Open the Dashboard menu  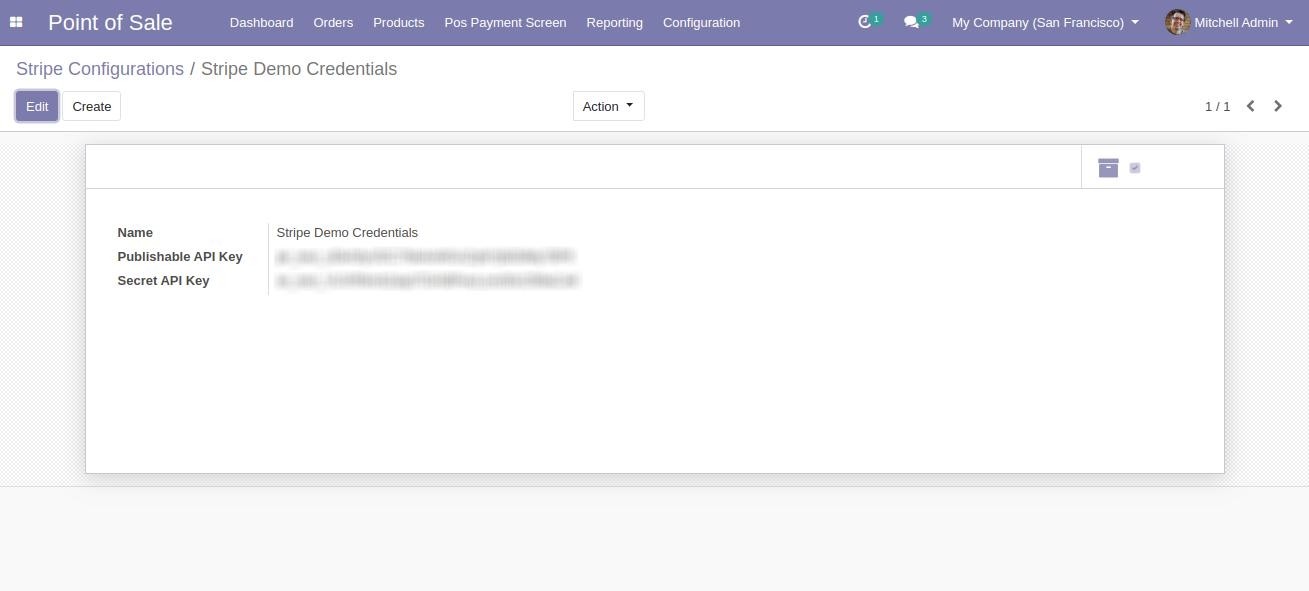261,22
